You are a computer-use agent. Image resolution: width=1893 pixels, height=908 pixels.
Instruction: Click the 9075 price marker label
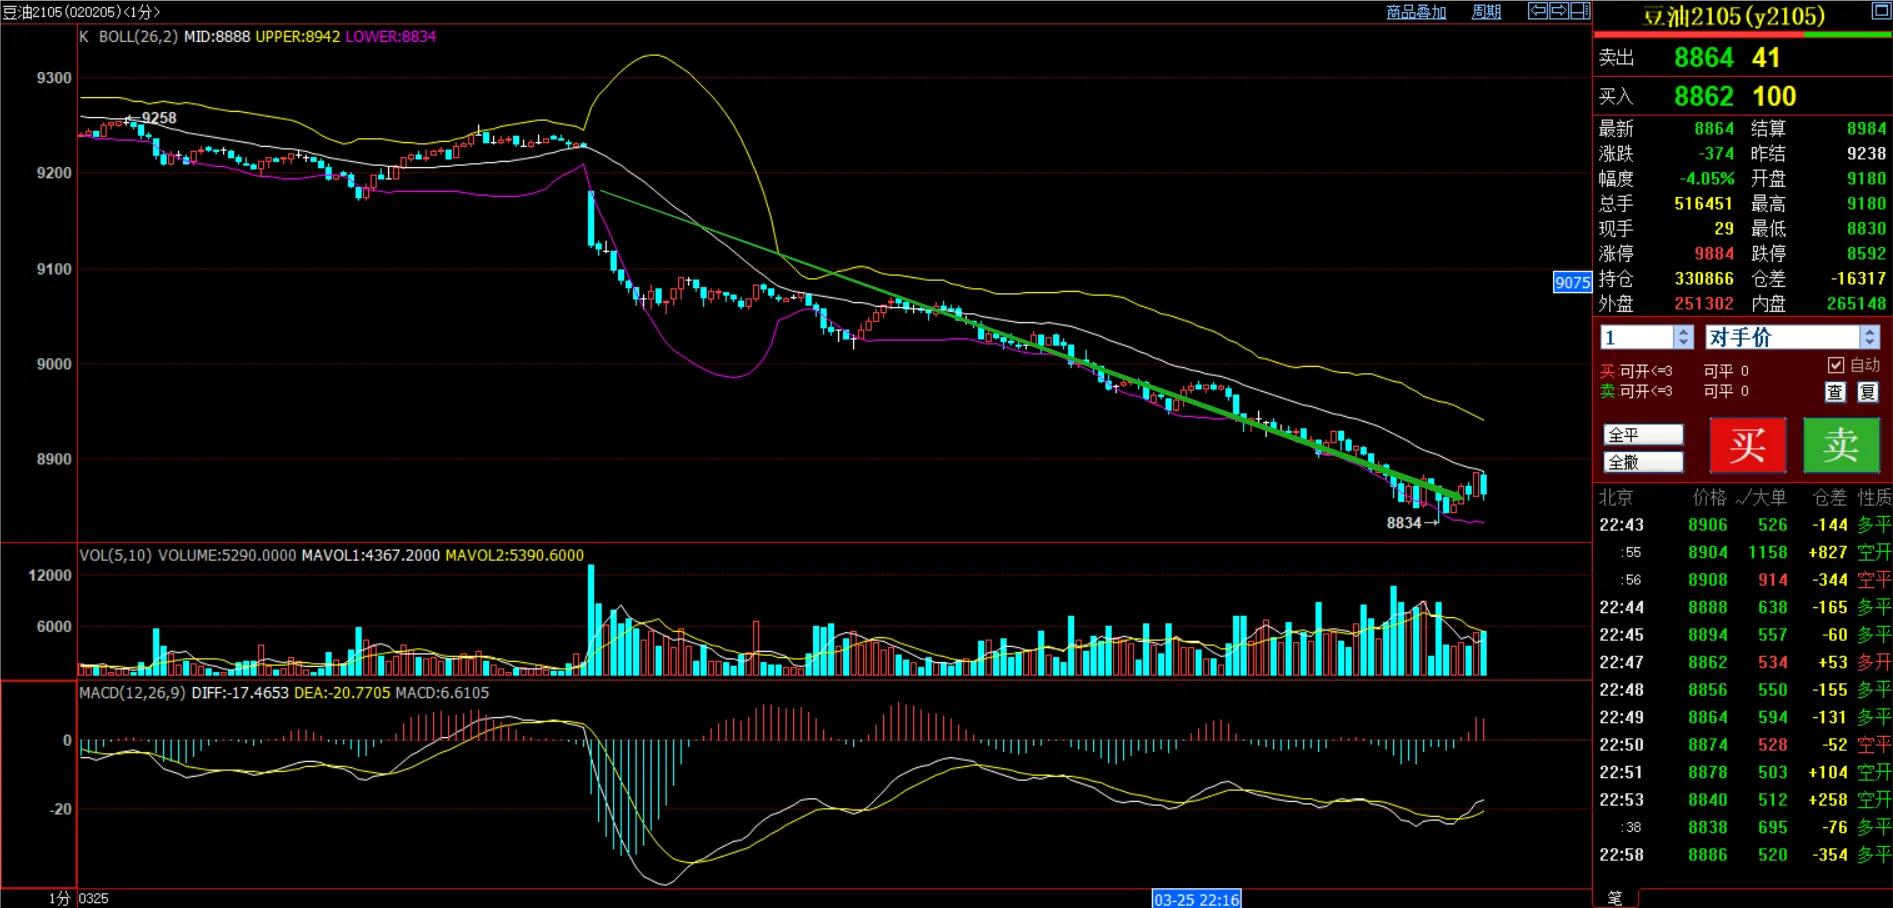click(1572, 282)
